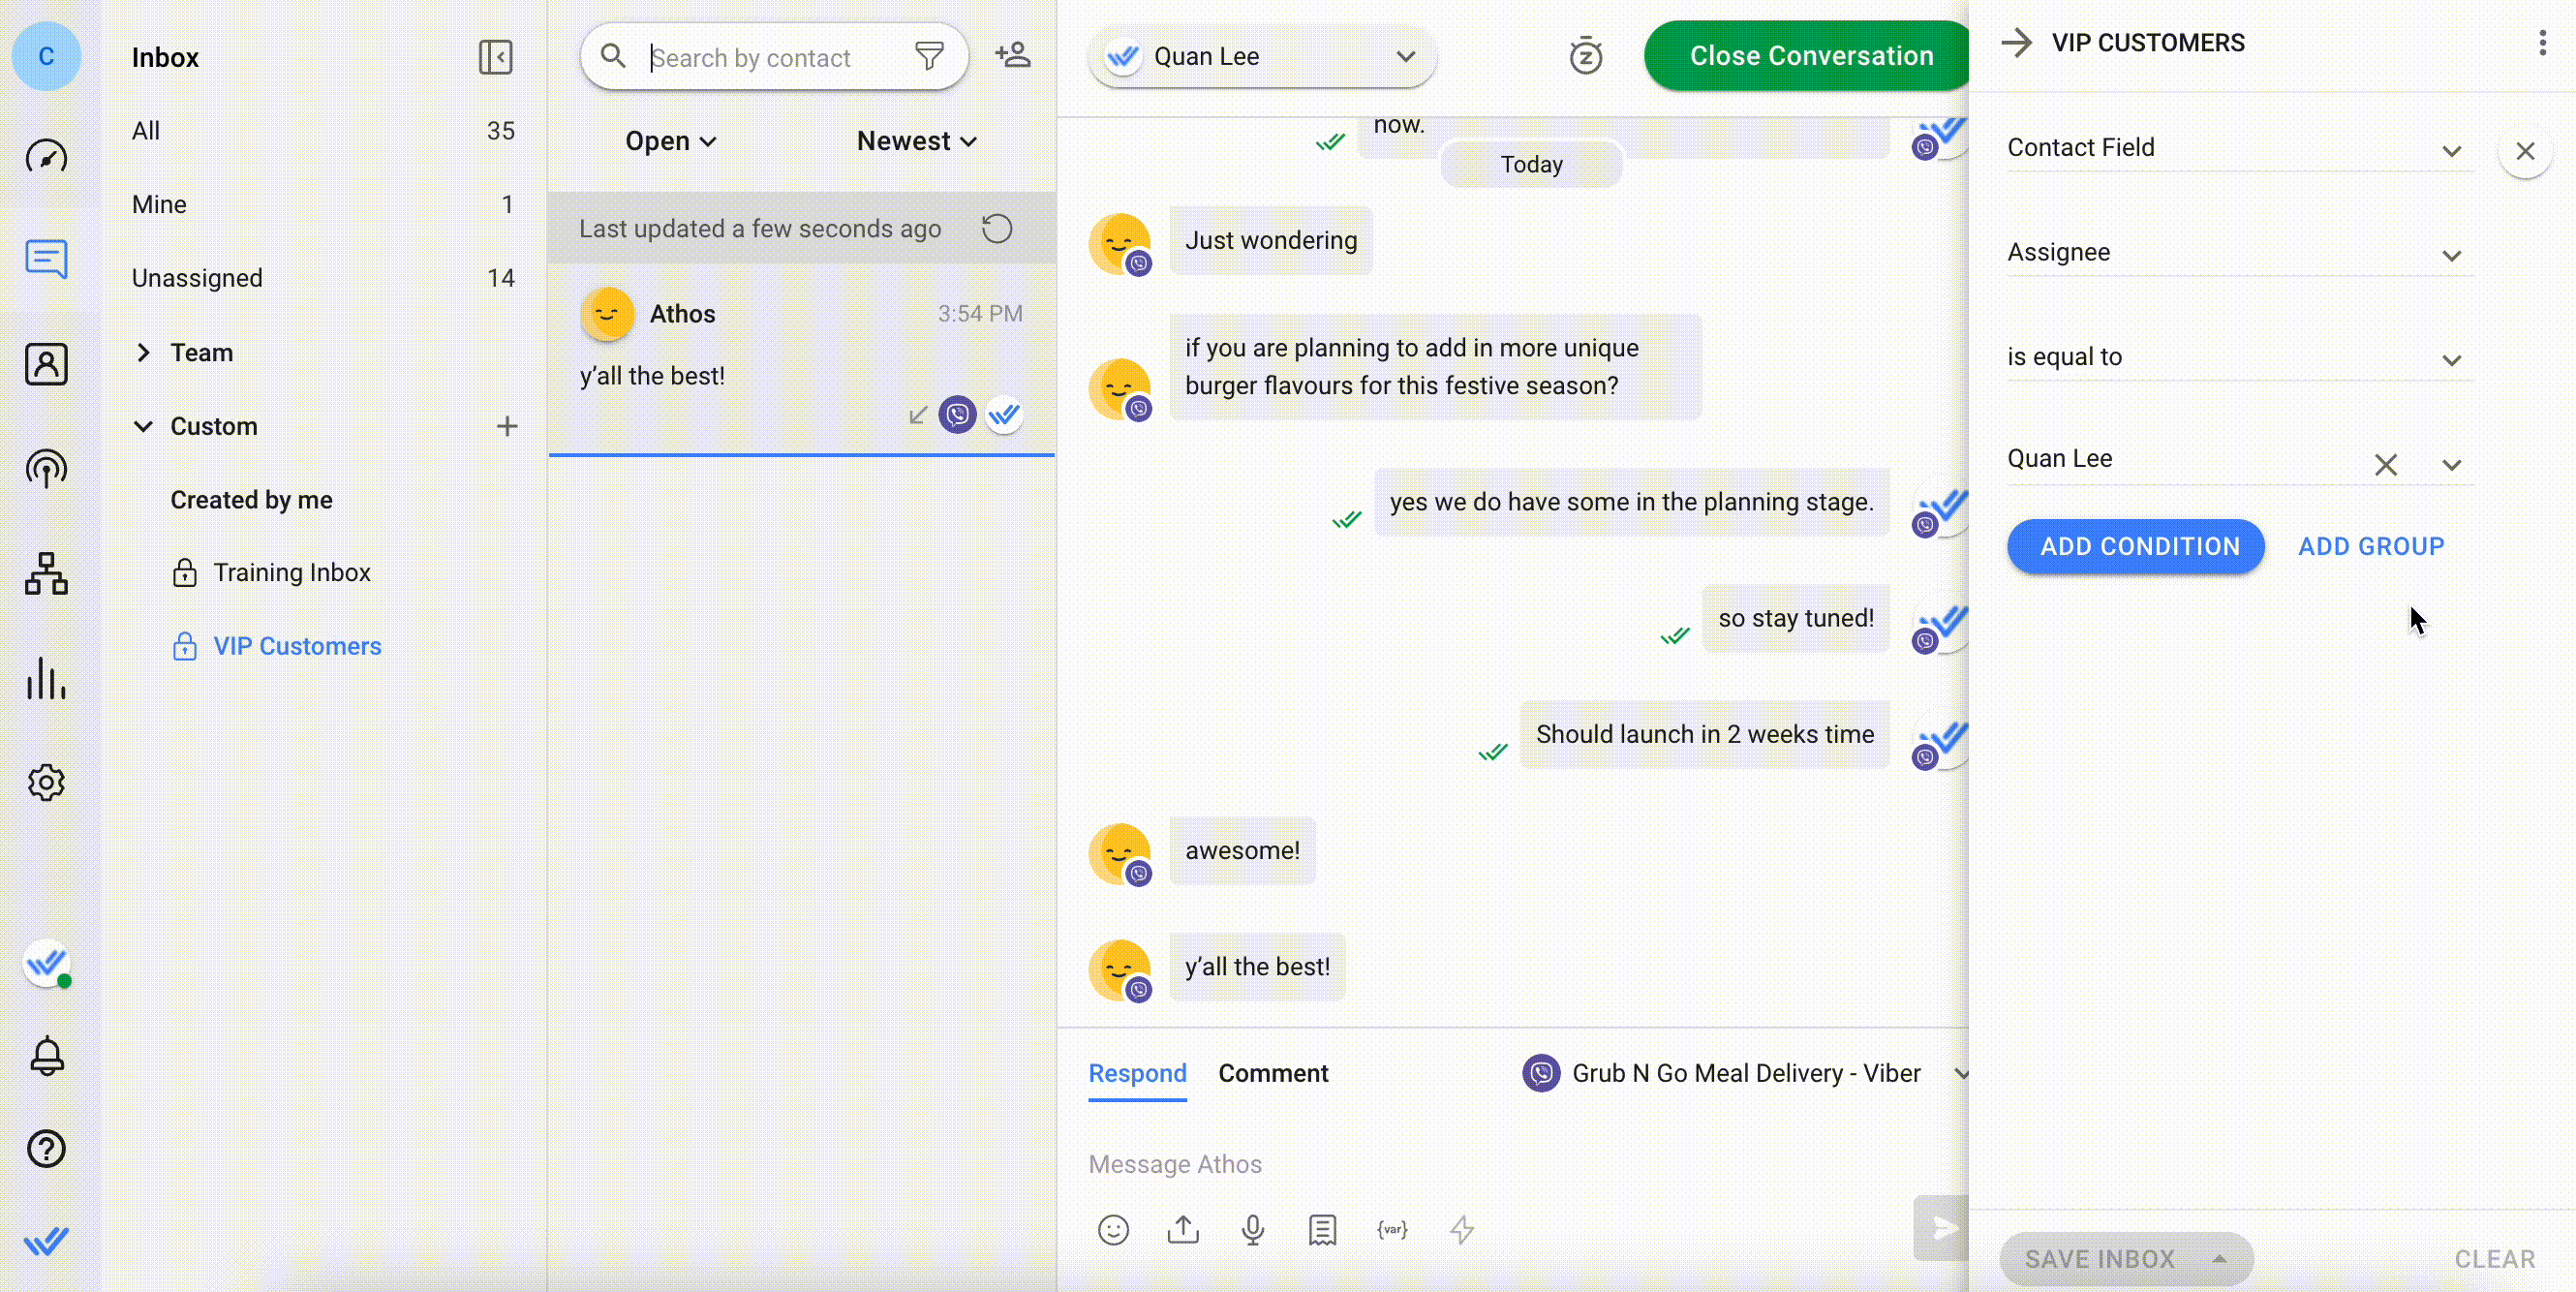
Task: Open the Reports bar chart icon
Action: point(46,678)
